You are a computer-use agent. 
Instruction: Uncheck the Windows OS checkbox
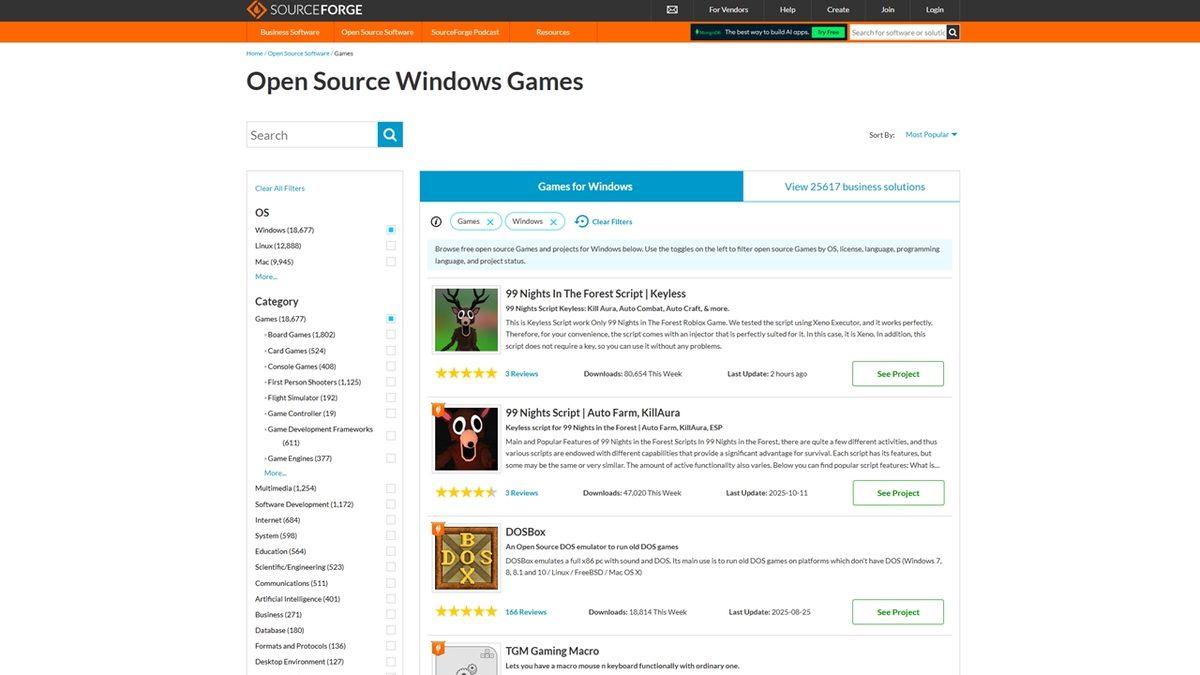point(391,230)
